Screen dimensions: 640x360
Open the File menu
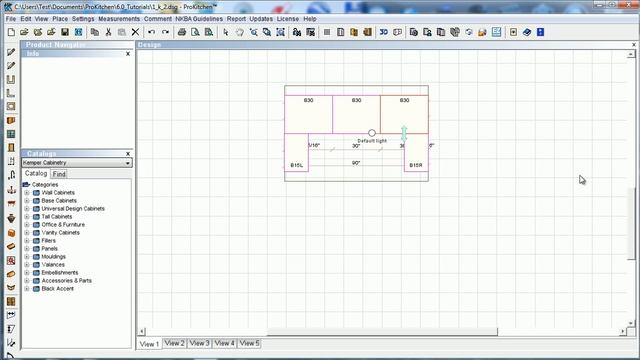pos(11,19)
